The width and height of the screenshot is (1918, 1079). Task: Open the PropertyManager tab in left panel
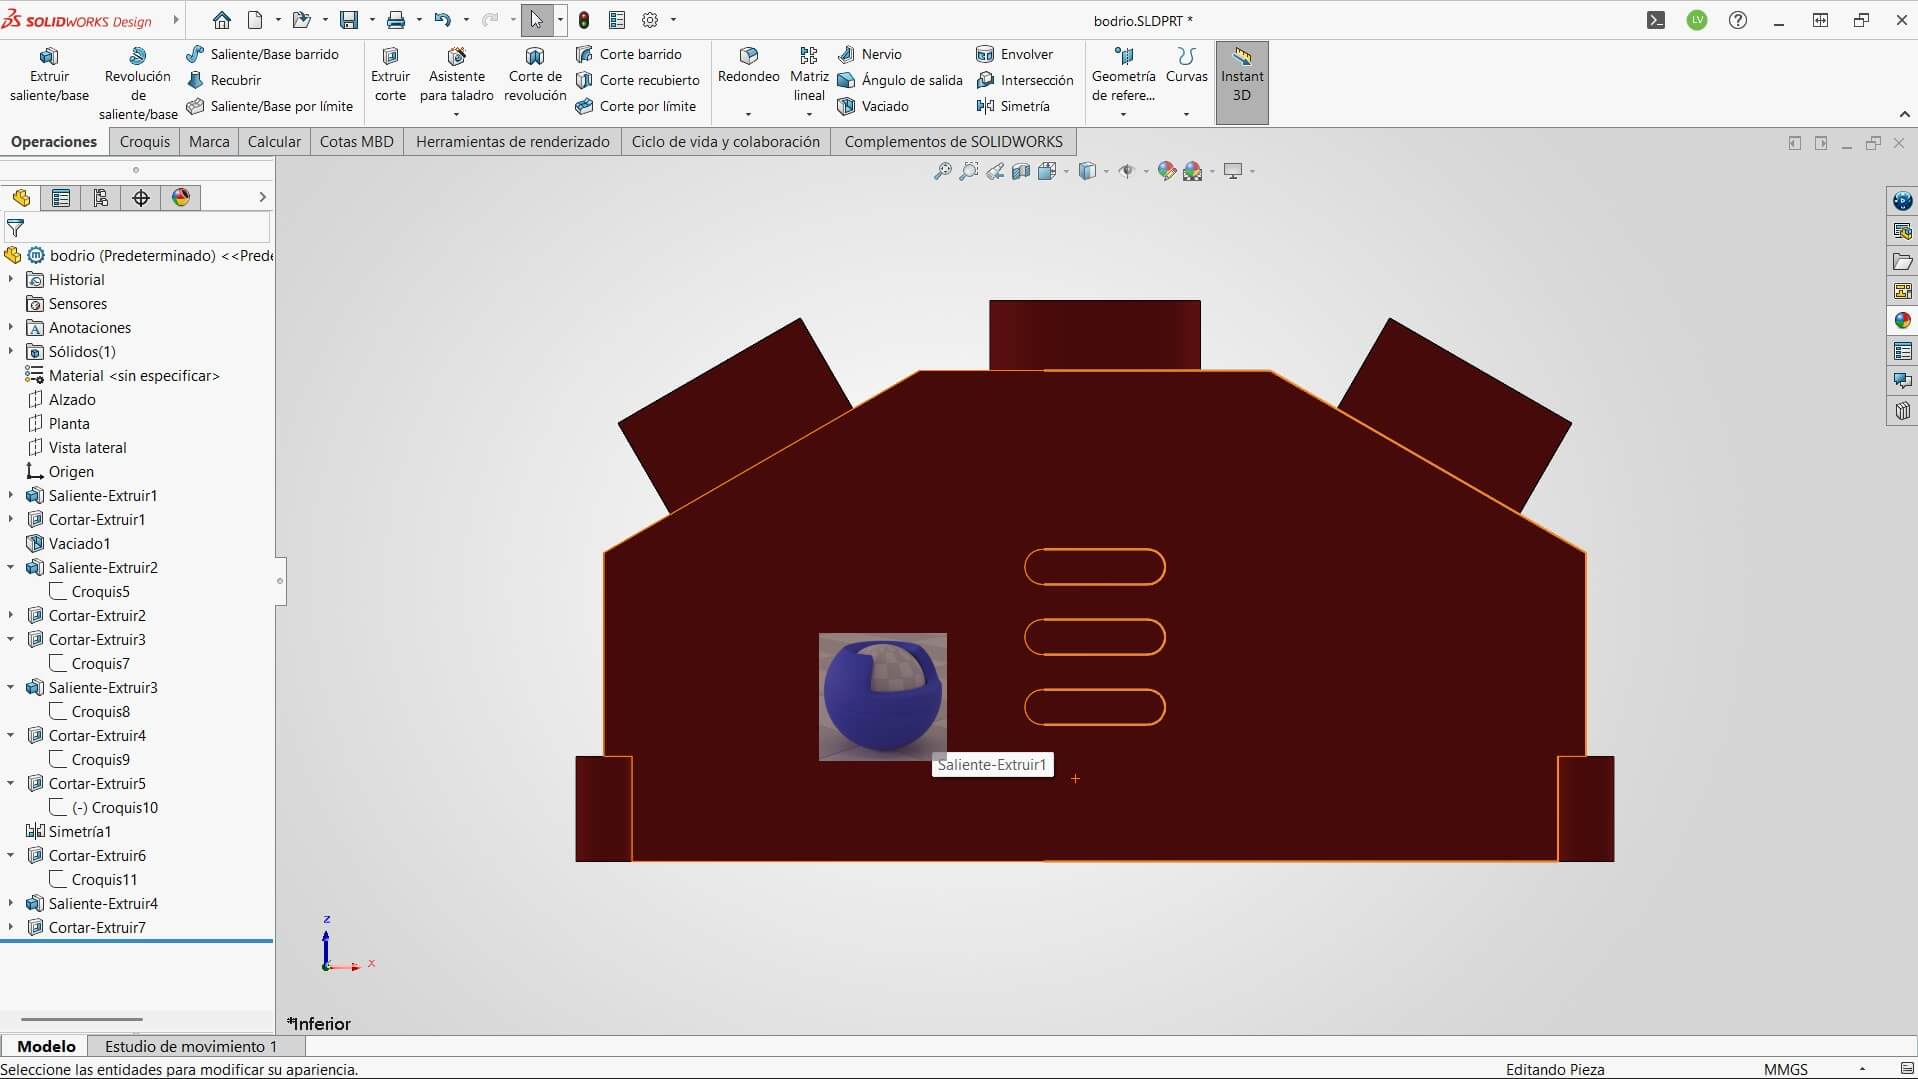pyautogui.click(x=61, y=198)
